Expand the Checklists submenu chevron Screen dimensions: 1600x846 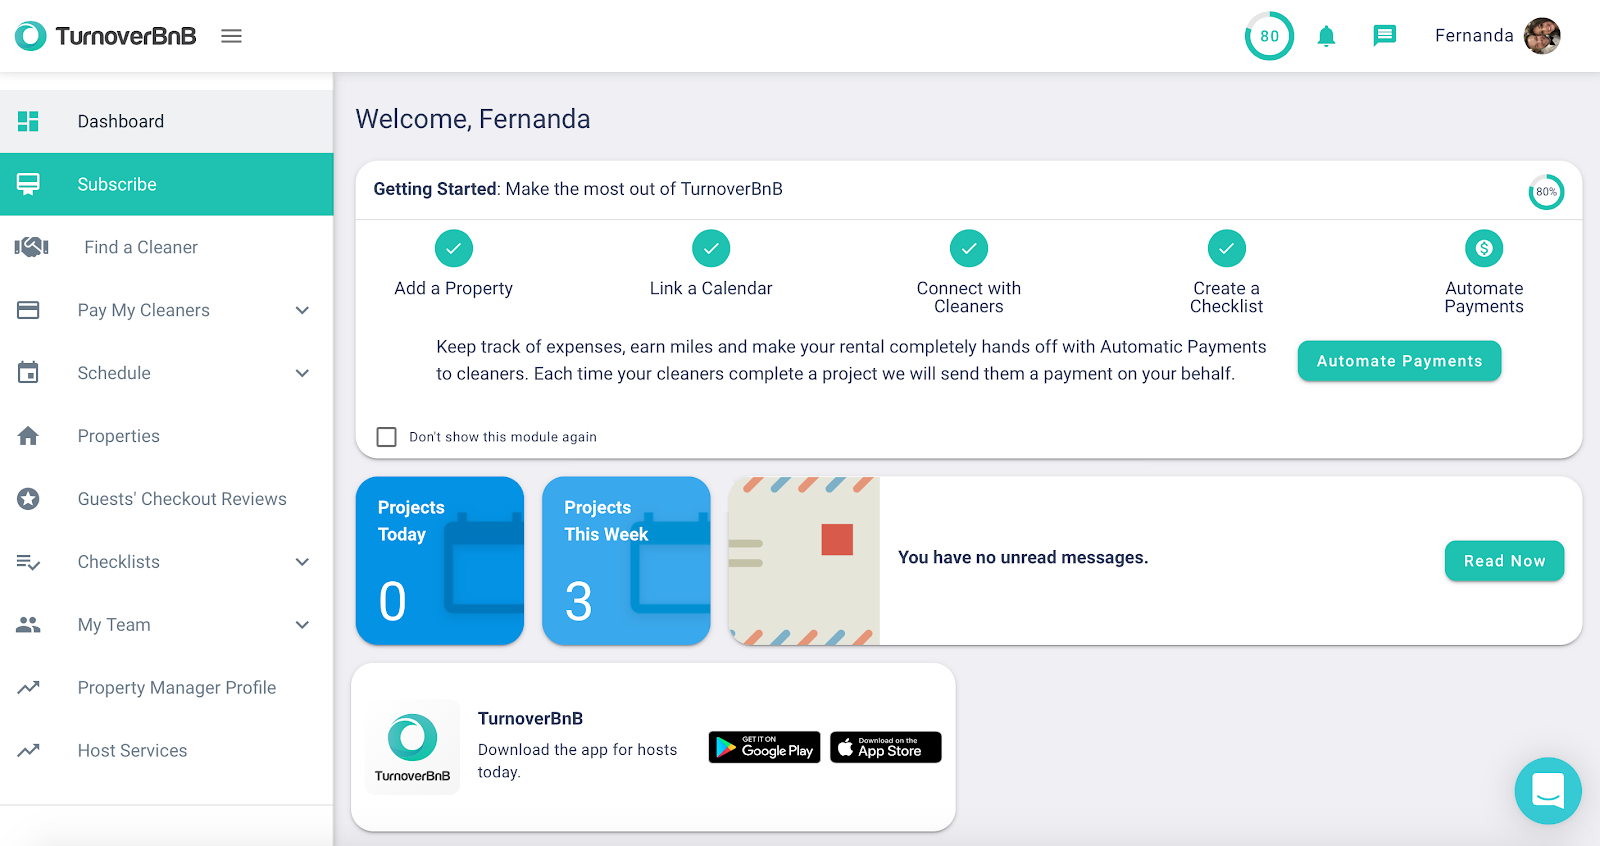coord(302,562)
